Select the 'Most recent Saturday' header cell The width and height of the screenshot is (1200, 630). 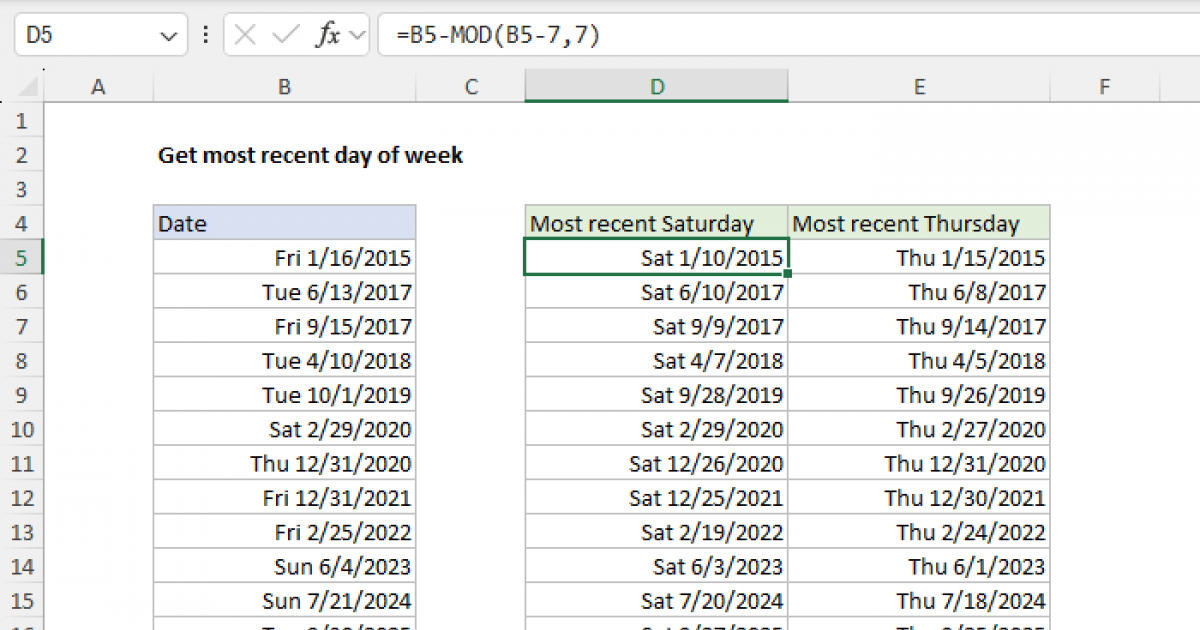point(656,223)
